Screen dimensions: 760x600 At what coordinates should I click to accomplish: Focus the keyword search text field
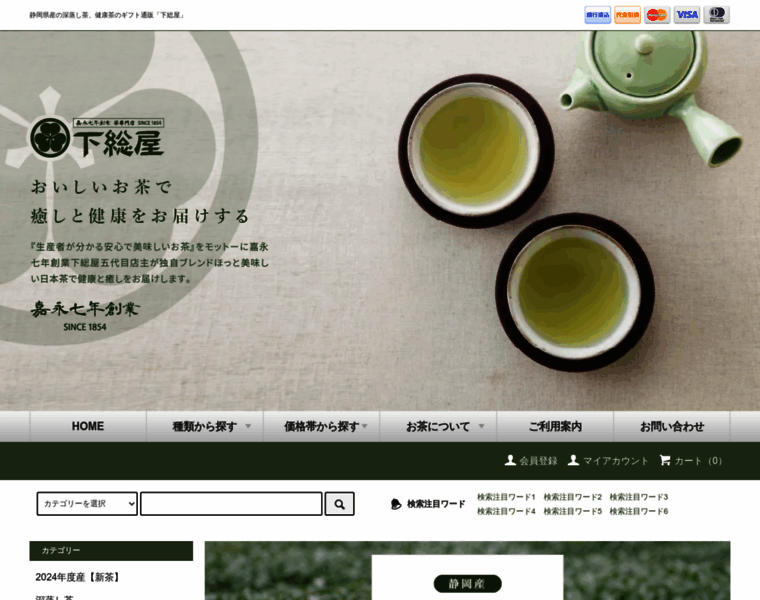point(231,504)
